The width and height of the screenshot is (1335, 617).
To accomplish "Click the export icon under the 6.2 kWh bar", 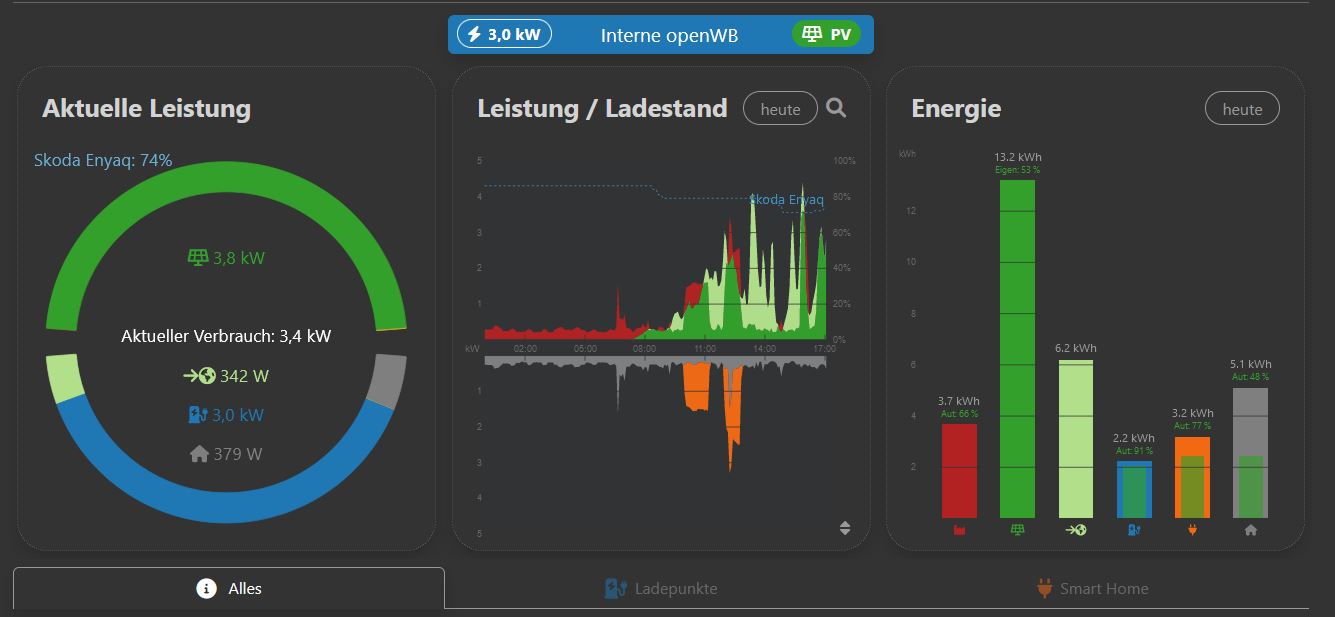I will coord(1076,530).
